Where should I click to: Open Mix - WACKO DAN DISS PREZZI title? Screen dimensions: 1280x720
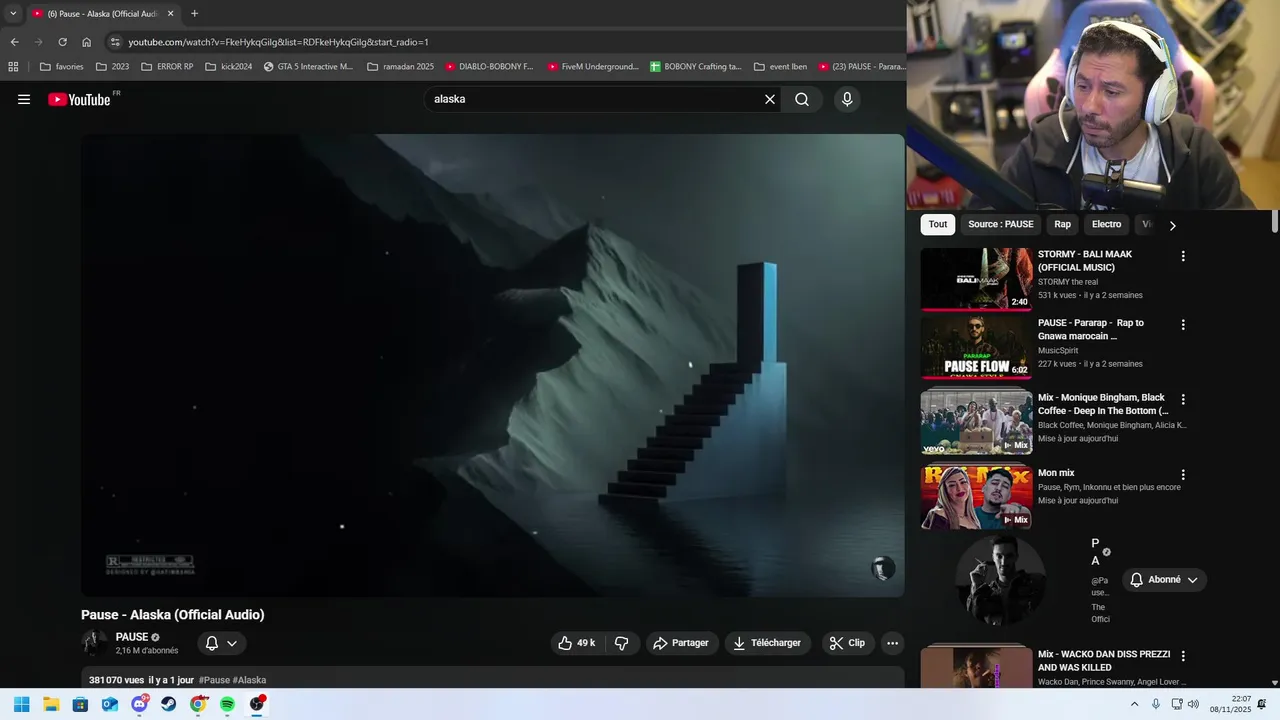click(x=1104, y=660)
